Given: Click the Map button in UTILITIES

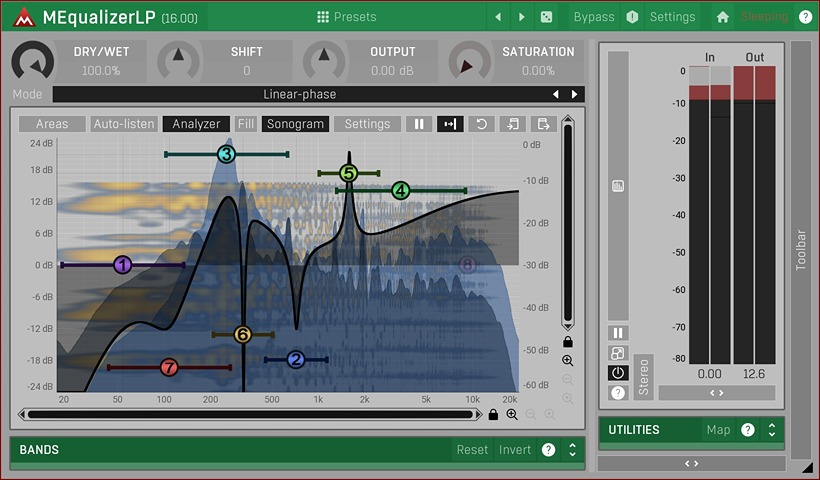Looking at the screenshot, I should pos(718,430).
